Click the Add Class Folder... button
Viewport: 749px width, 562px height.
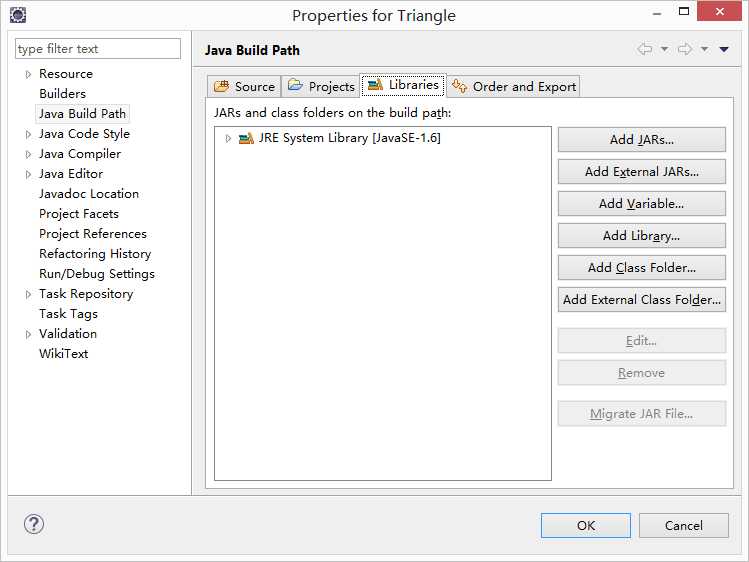click(x=642, y=267)
